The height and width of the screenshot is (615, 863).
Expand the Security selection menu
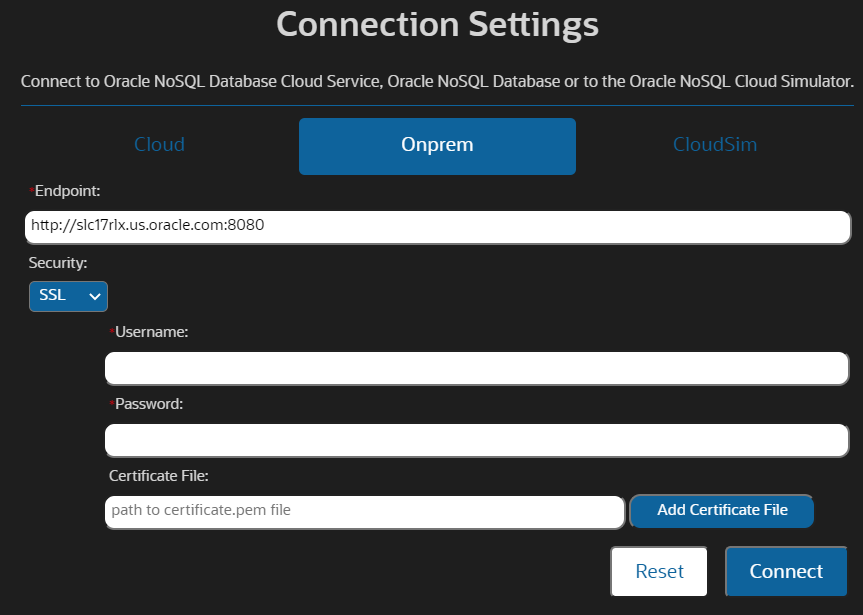(68, 296)
